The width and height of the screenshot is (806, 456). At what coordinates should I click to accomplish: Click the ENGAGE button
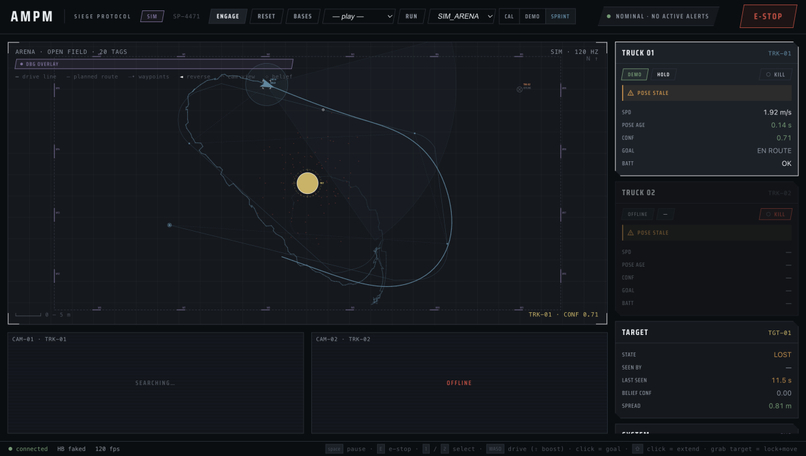(x=228, y=16)
